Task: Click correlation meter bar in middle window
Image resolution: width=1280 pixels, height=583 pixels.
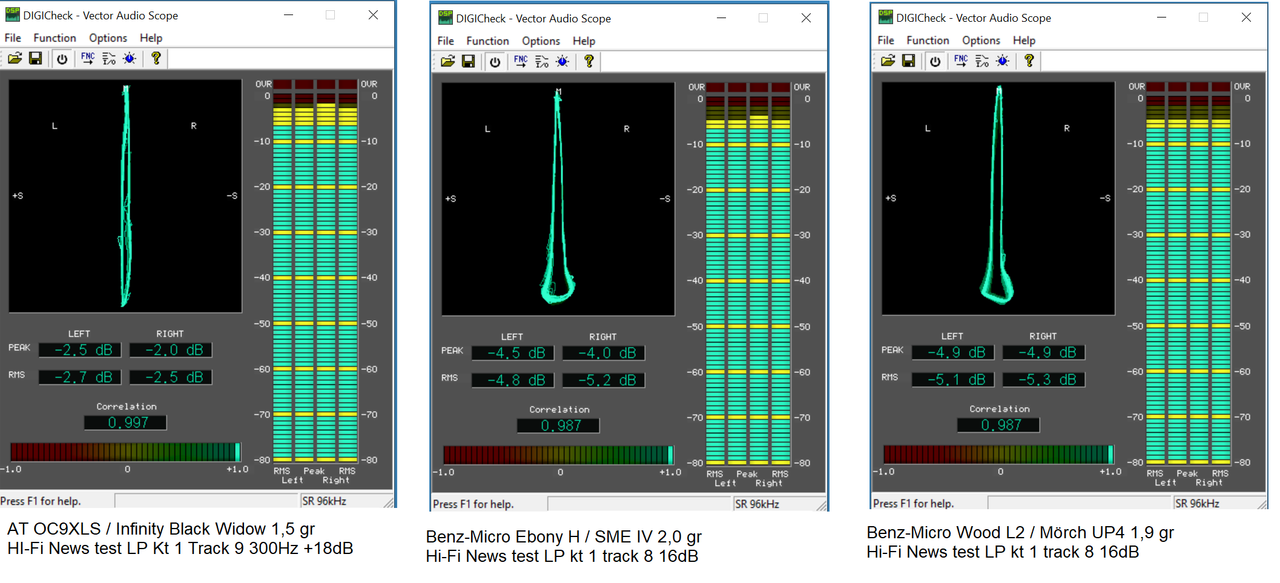Action: [559, 455]
